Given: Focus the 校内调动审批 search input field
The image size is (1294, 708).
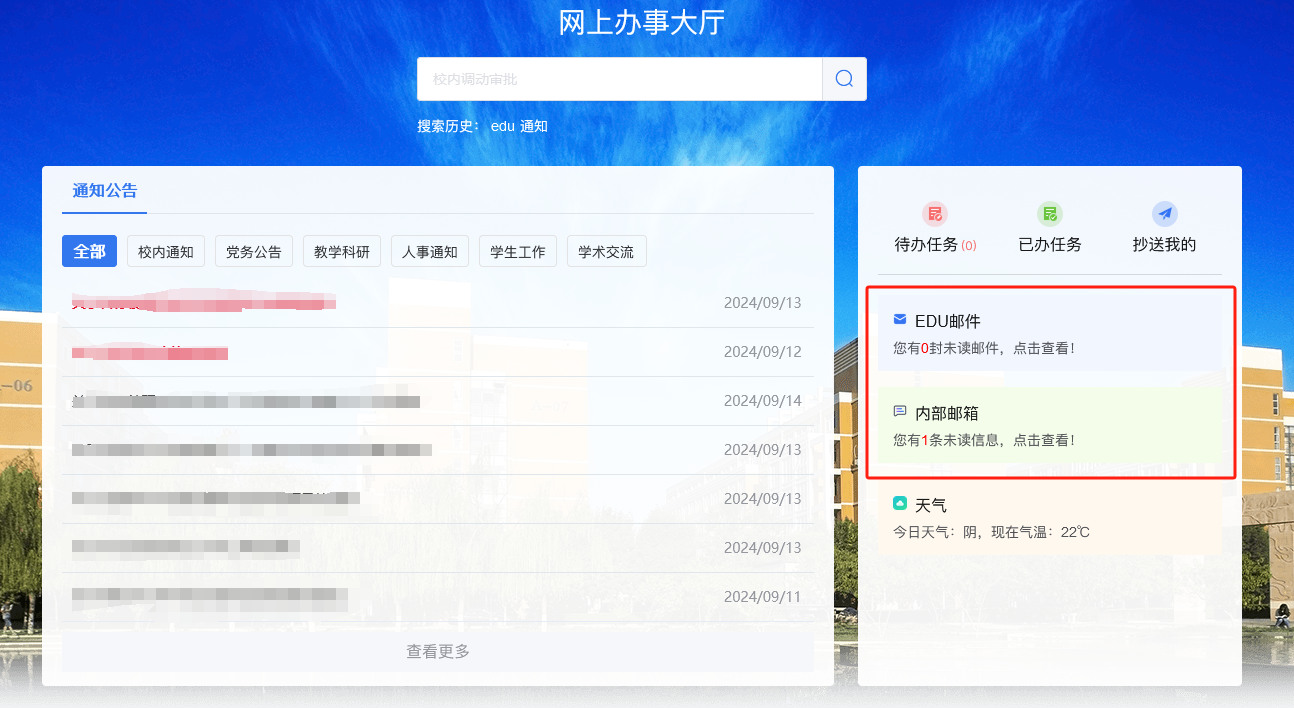Looking at the screenshot, I should (620, 79).
